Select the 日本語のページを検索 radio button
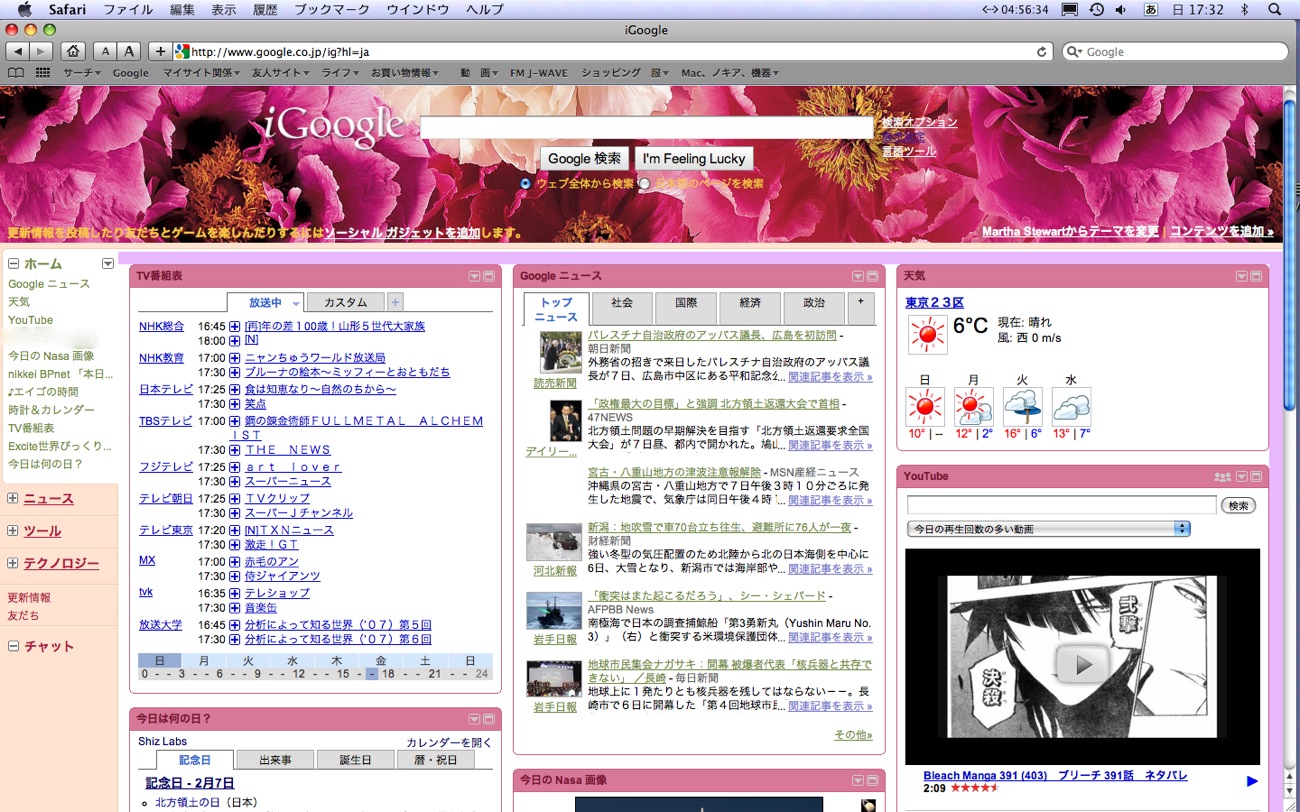1300x812 pixels. (x=644, y=184)
